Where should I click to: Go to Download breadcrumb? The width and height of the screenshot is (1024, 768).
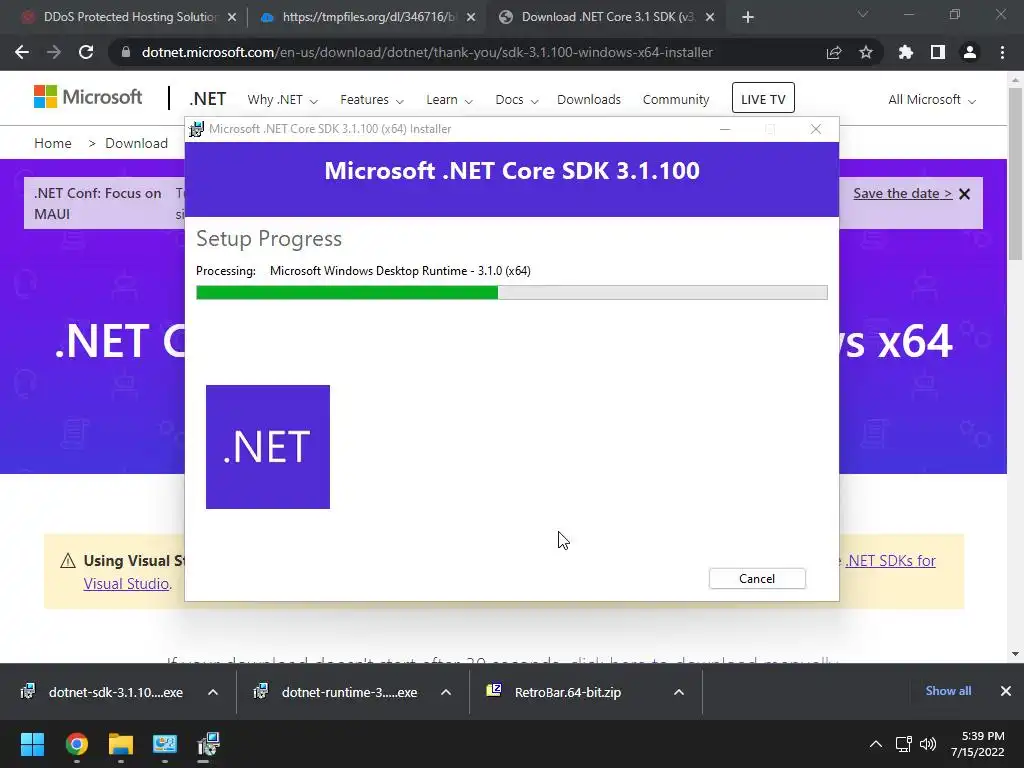136,144
